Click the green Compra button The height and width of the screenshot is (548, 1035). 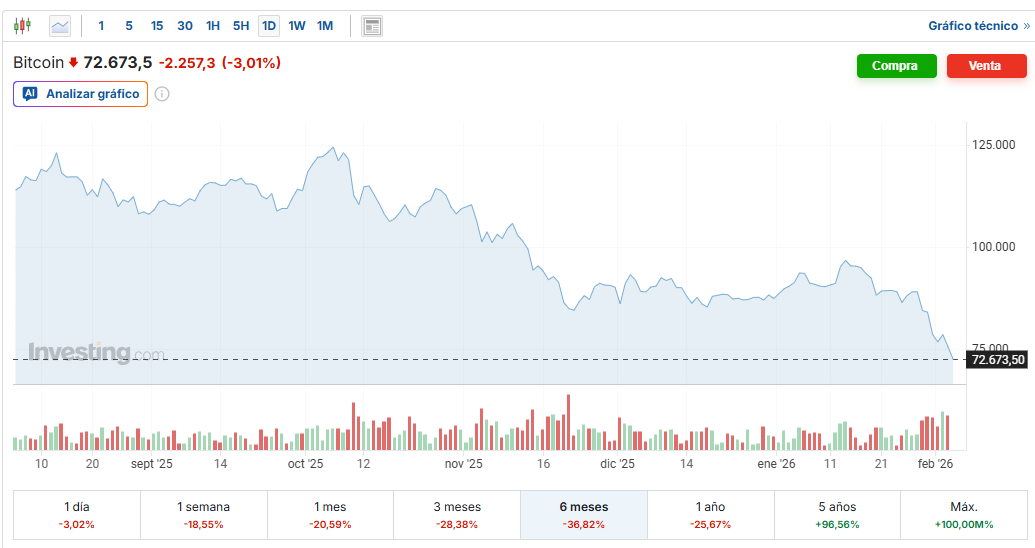pyautogui.click(x=896, y=66)
